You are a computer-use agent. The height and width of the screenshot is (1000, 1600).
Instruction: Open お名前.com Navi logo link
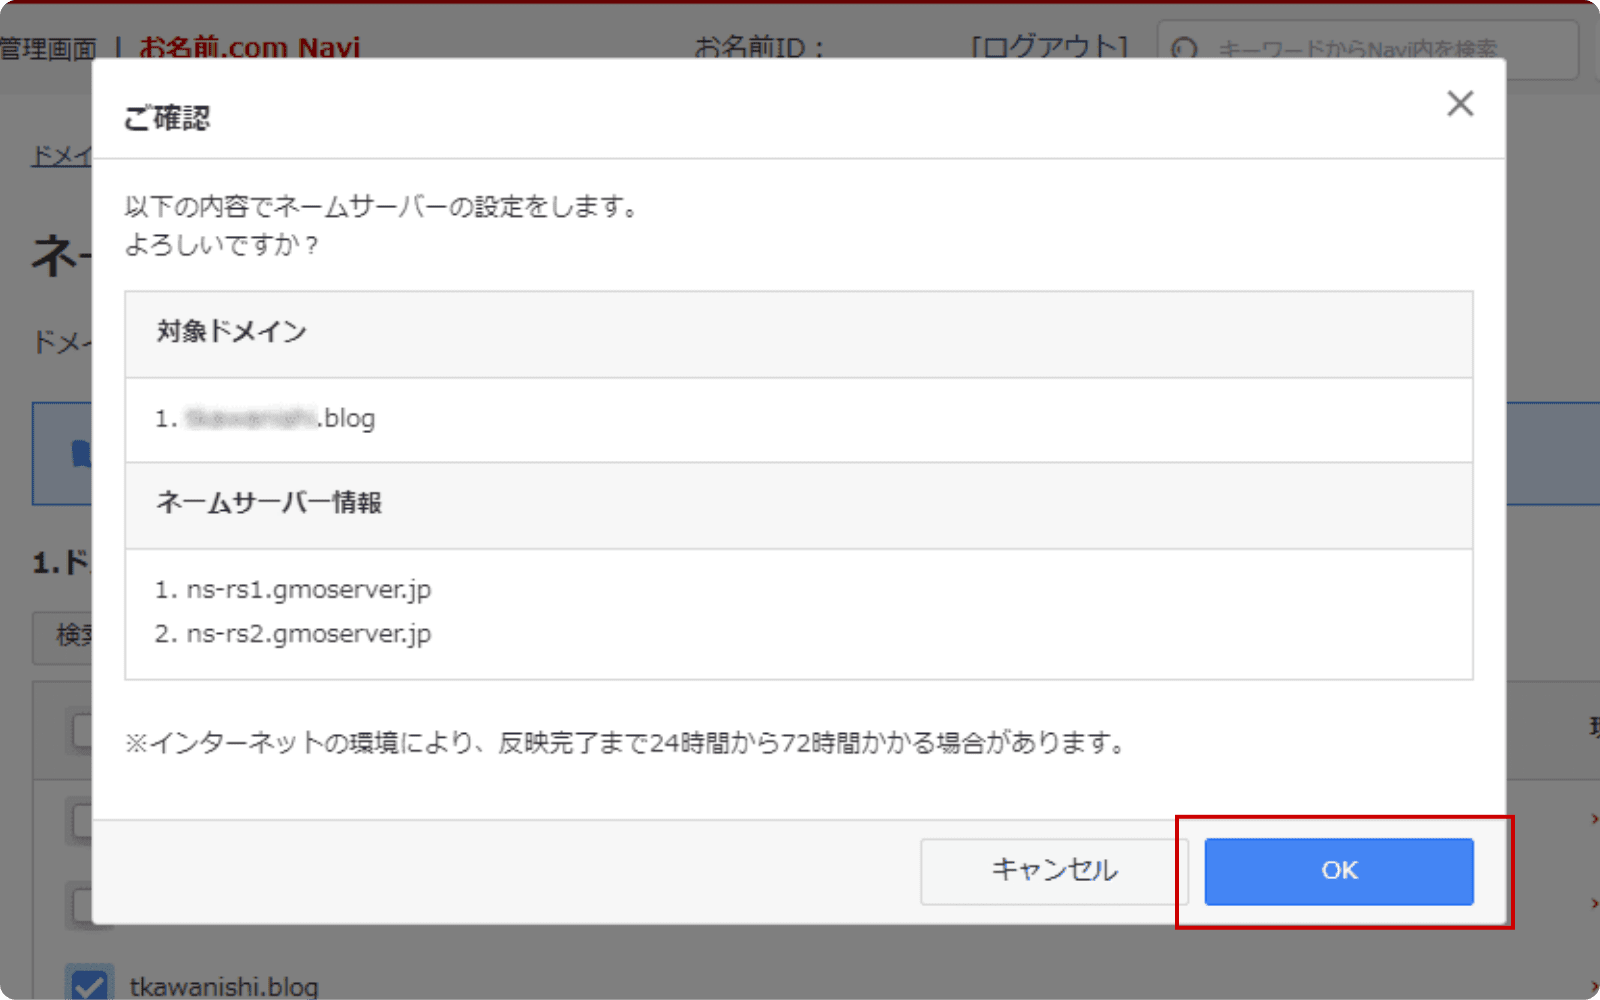[x=249, y=47]
